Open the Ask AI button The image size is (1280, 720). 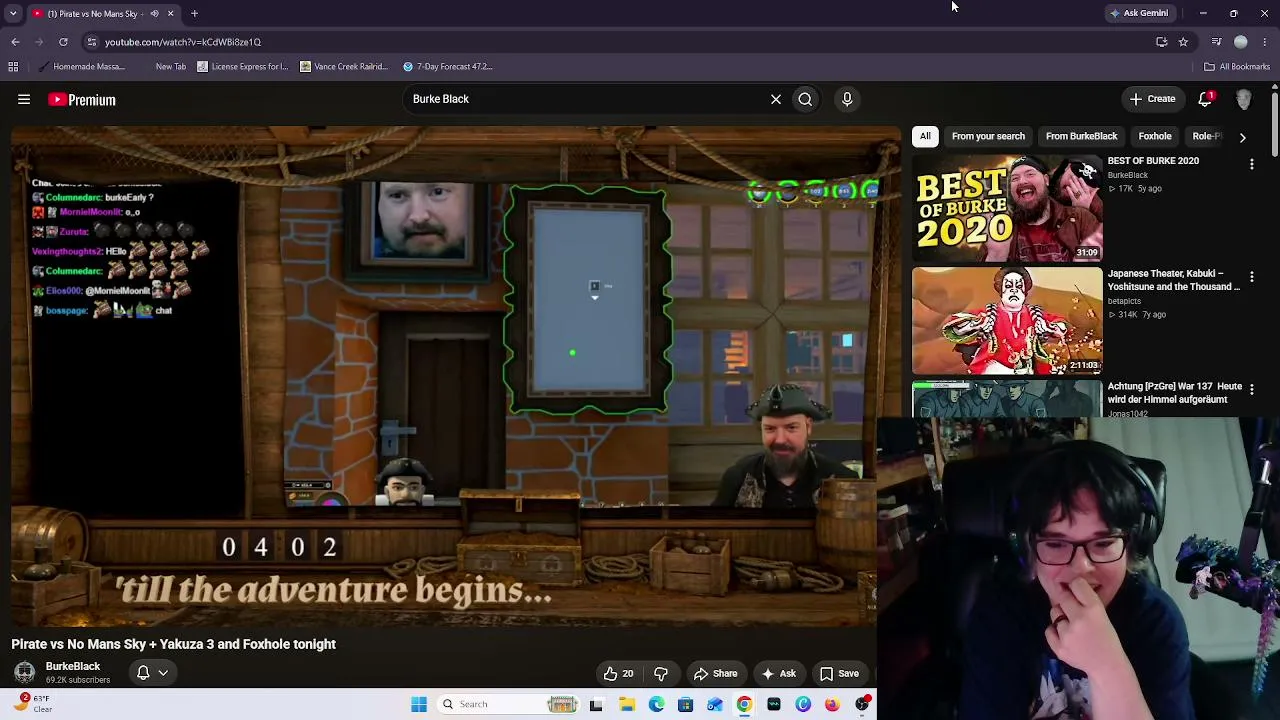[x=778, y=674]
